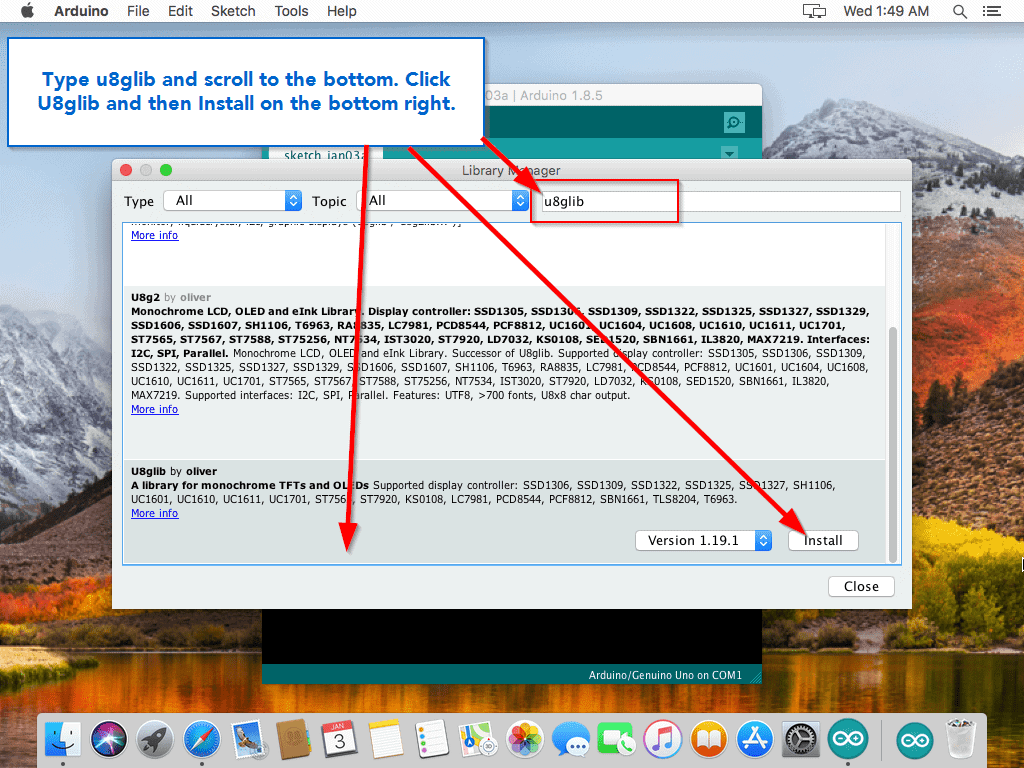
Task: Open More info link above U8g2 entry
Action: pyautogui.click(x=155, y=235)
